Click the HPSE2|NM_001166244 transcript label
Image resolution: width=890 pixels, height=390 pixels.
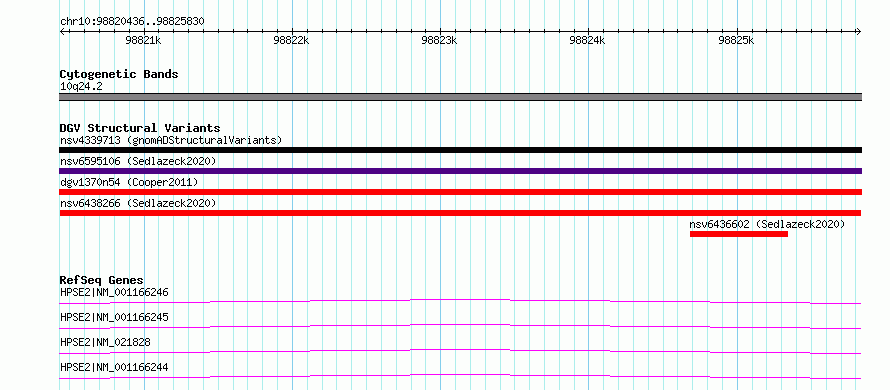114,368
